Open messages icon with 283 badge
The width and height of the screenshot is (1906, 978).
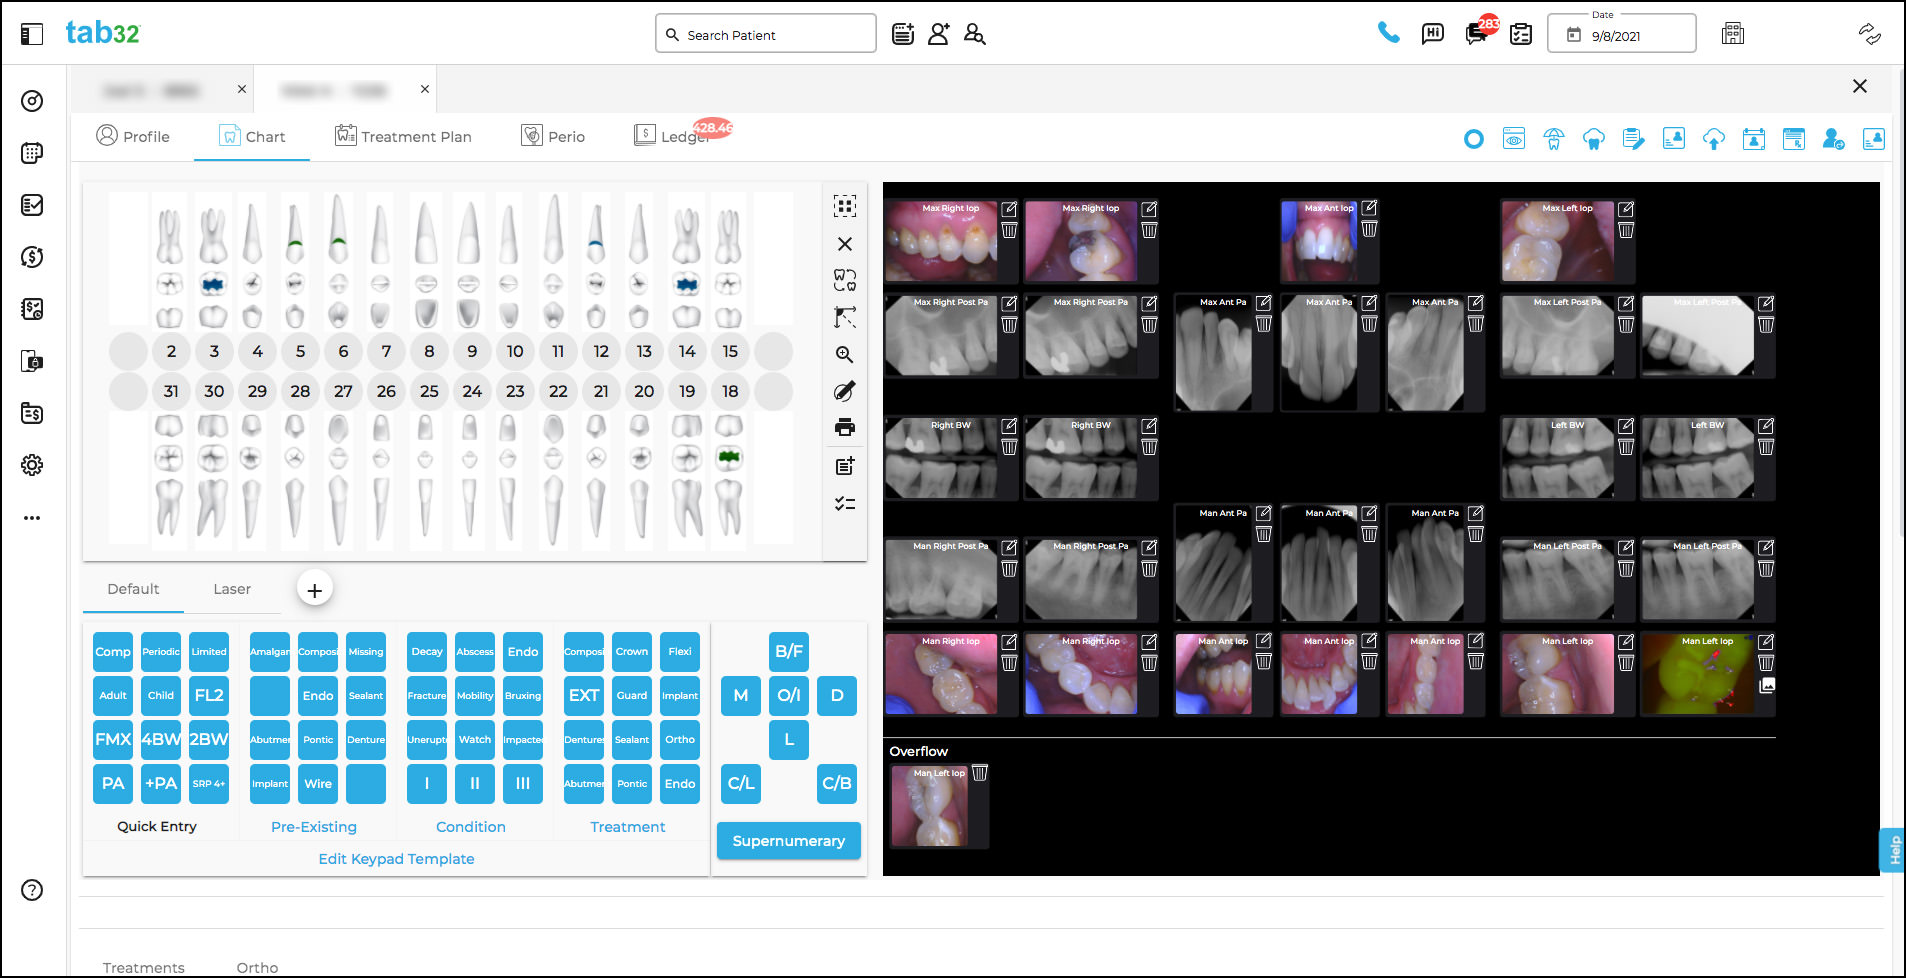(1477, 33)
